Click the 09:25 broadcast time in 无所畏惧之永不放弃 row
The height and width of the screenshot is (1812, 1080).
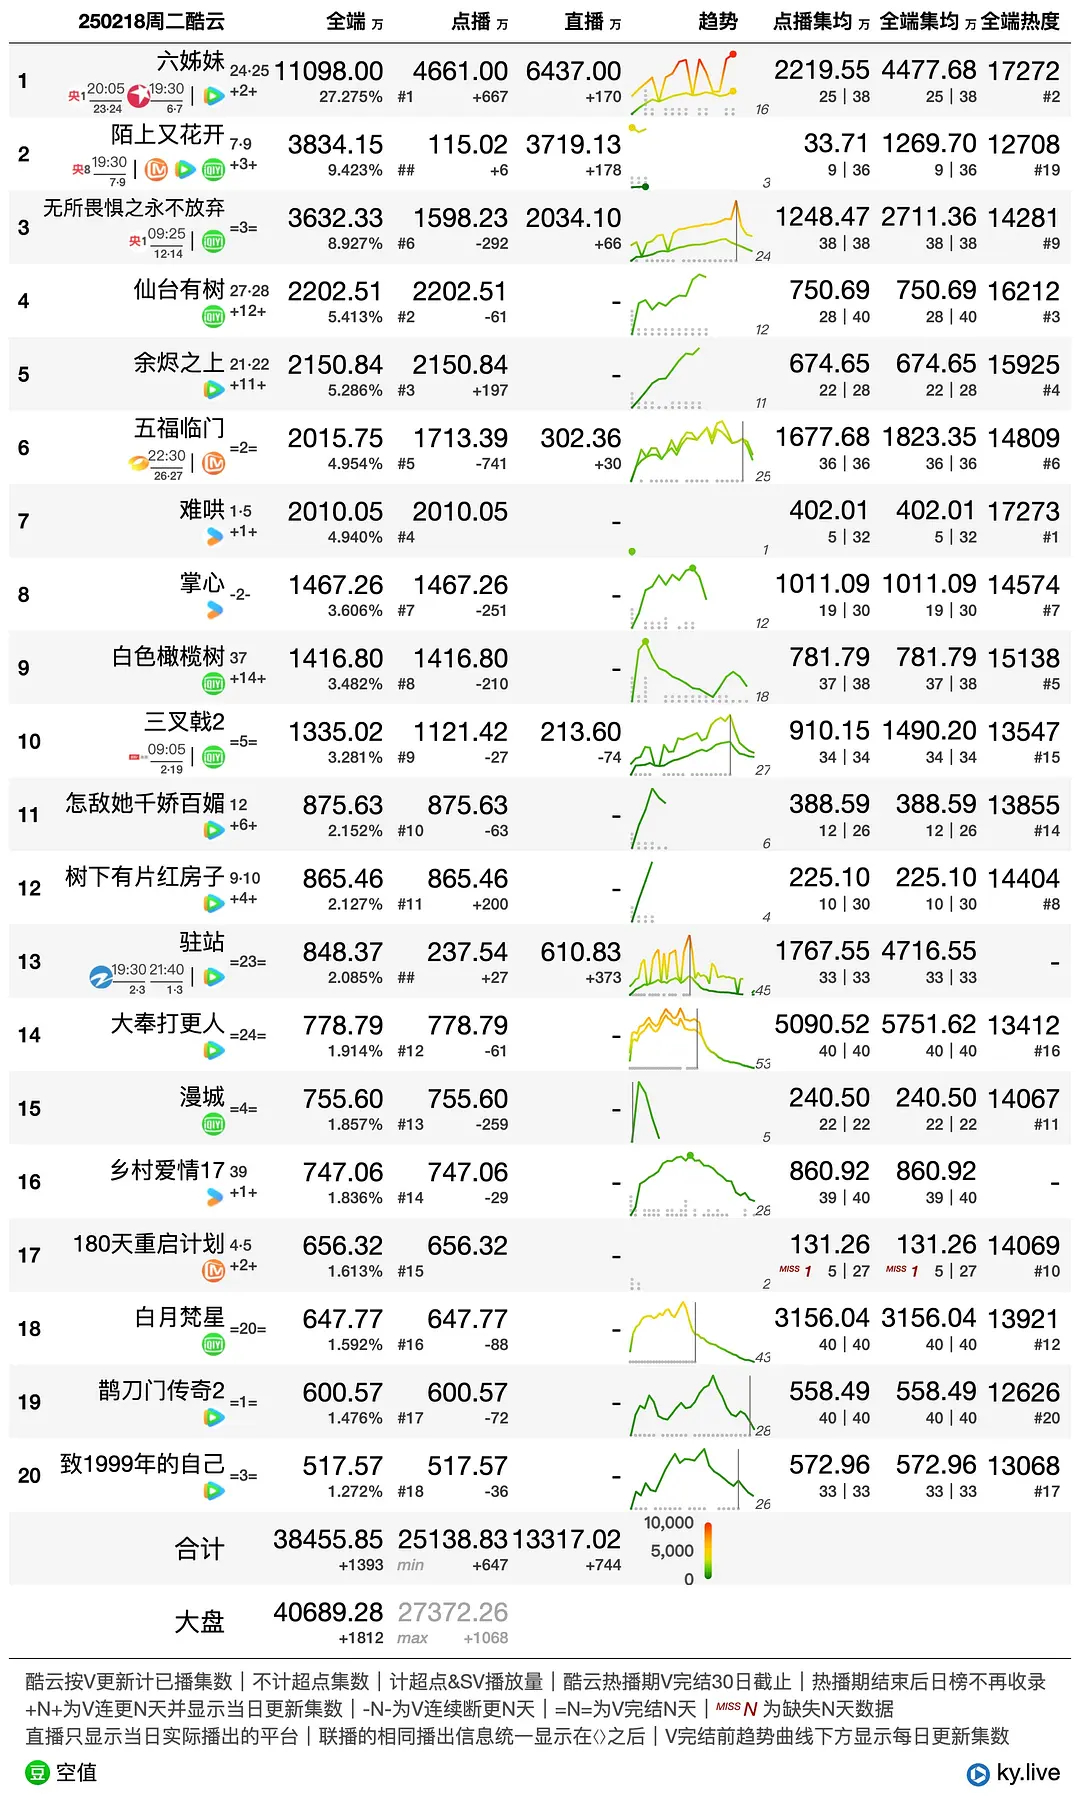click(166, 234)
